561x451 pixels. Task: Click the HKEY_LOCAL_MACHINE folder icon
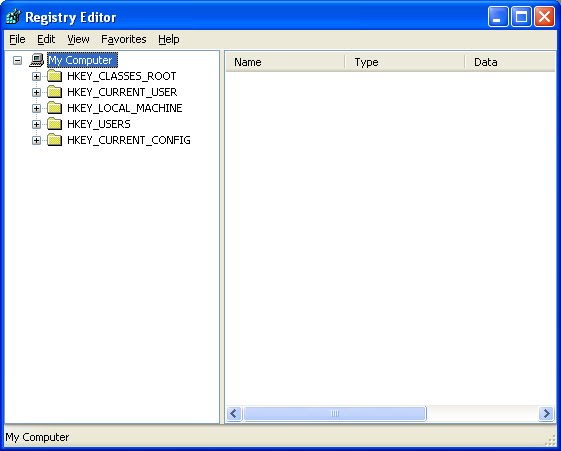tap(54, 108)
